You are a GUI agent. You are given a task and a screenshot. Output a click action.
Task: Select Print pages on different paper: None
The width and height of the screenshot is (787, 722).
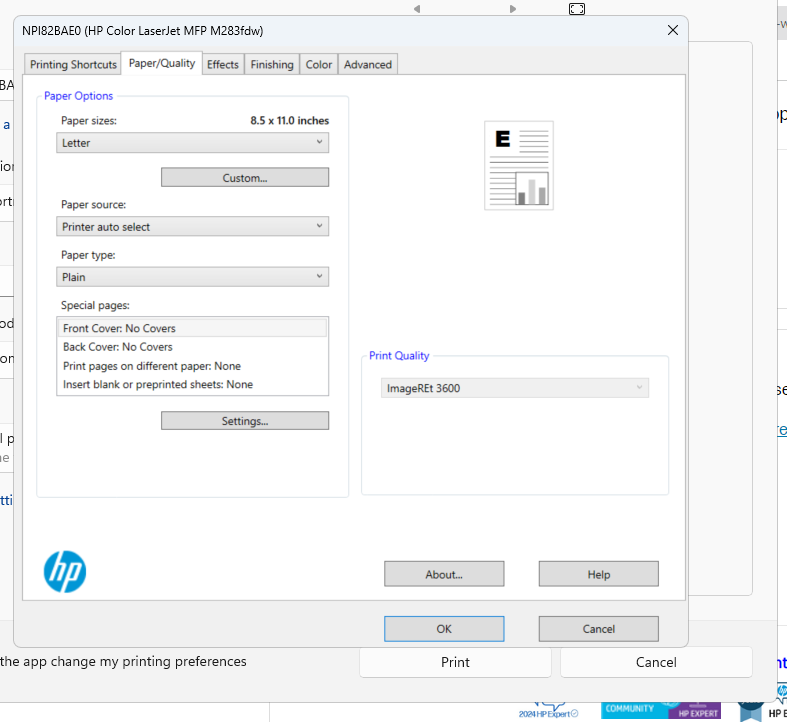tap(193, 366)
